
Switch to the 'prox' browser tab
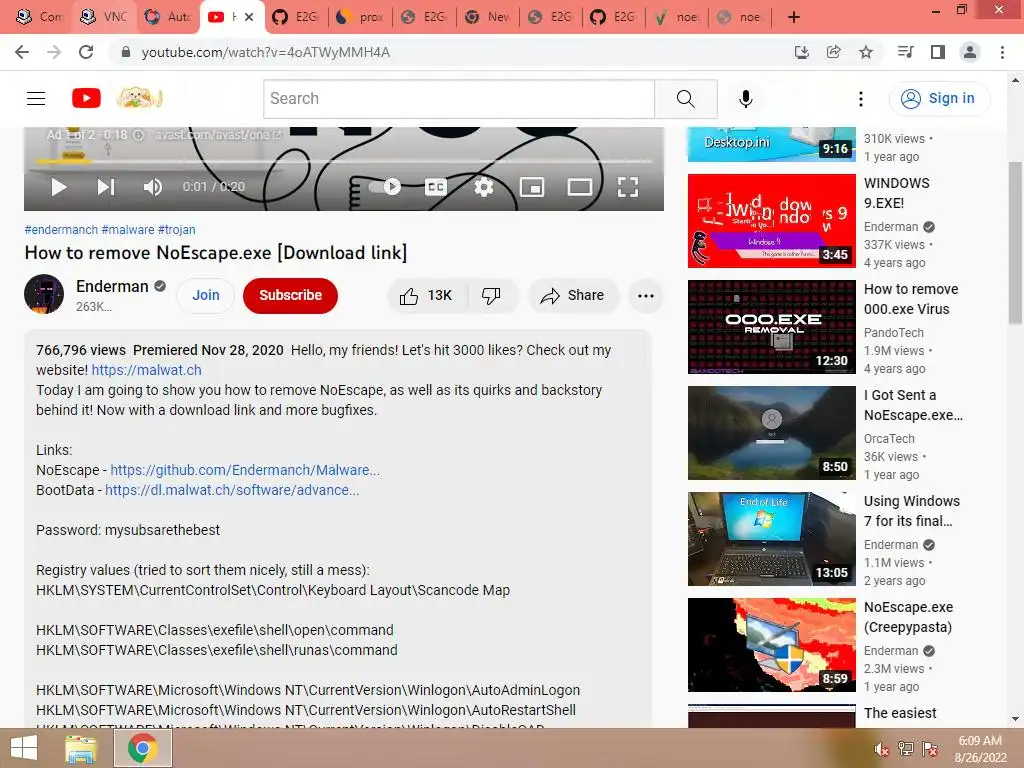point(361,17)
